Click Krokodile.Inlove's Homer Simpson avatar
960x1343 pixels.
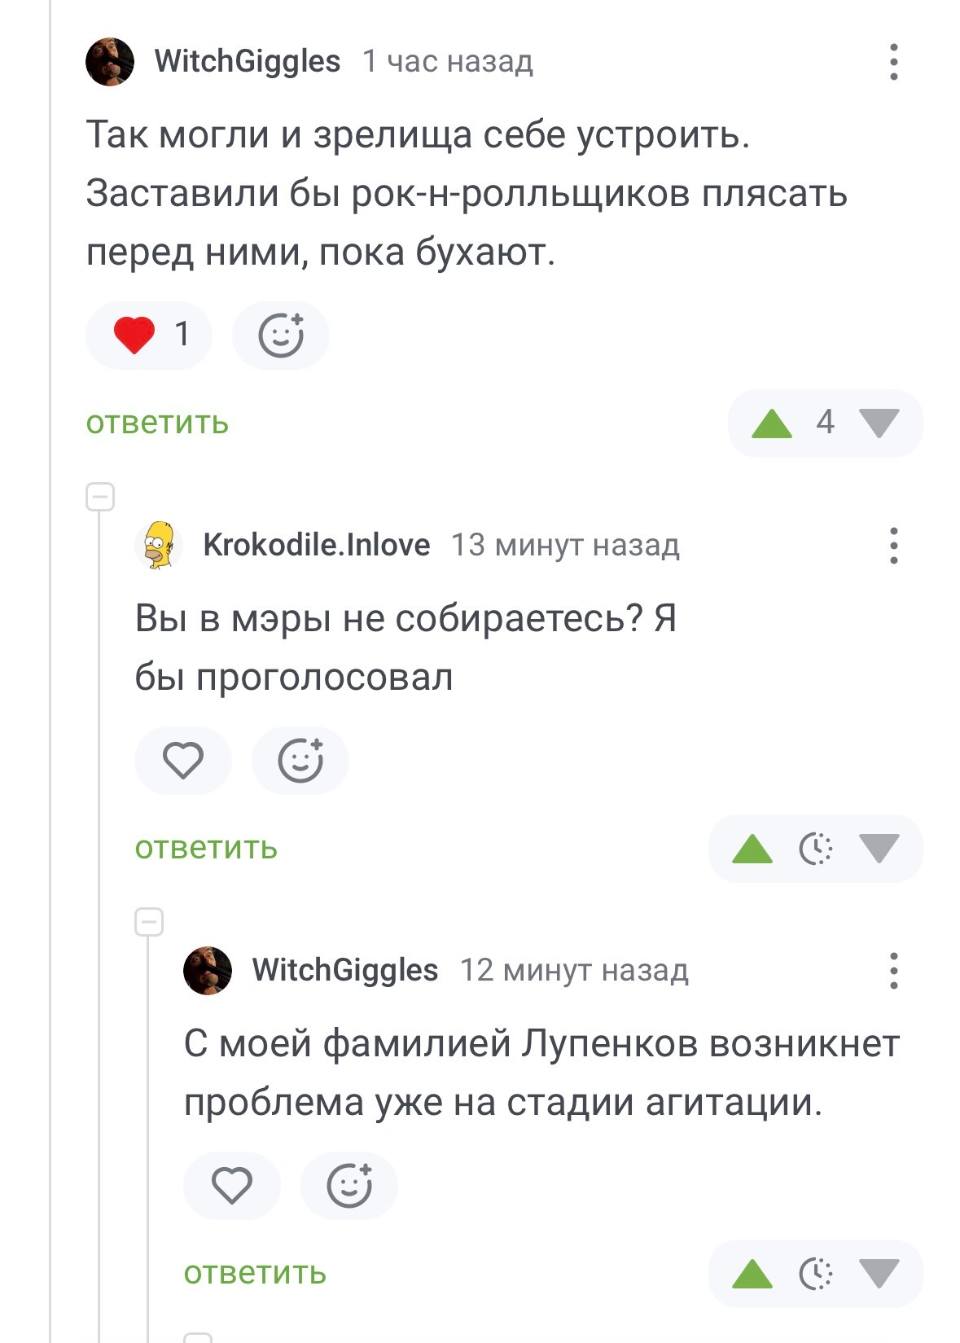[x=160, y=545]
